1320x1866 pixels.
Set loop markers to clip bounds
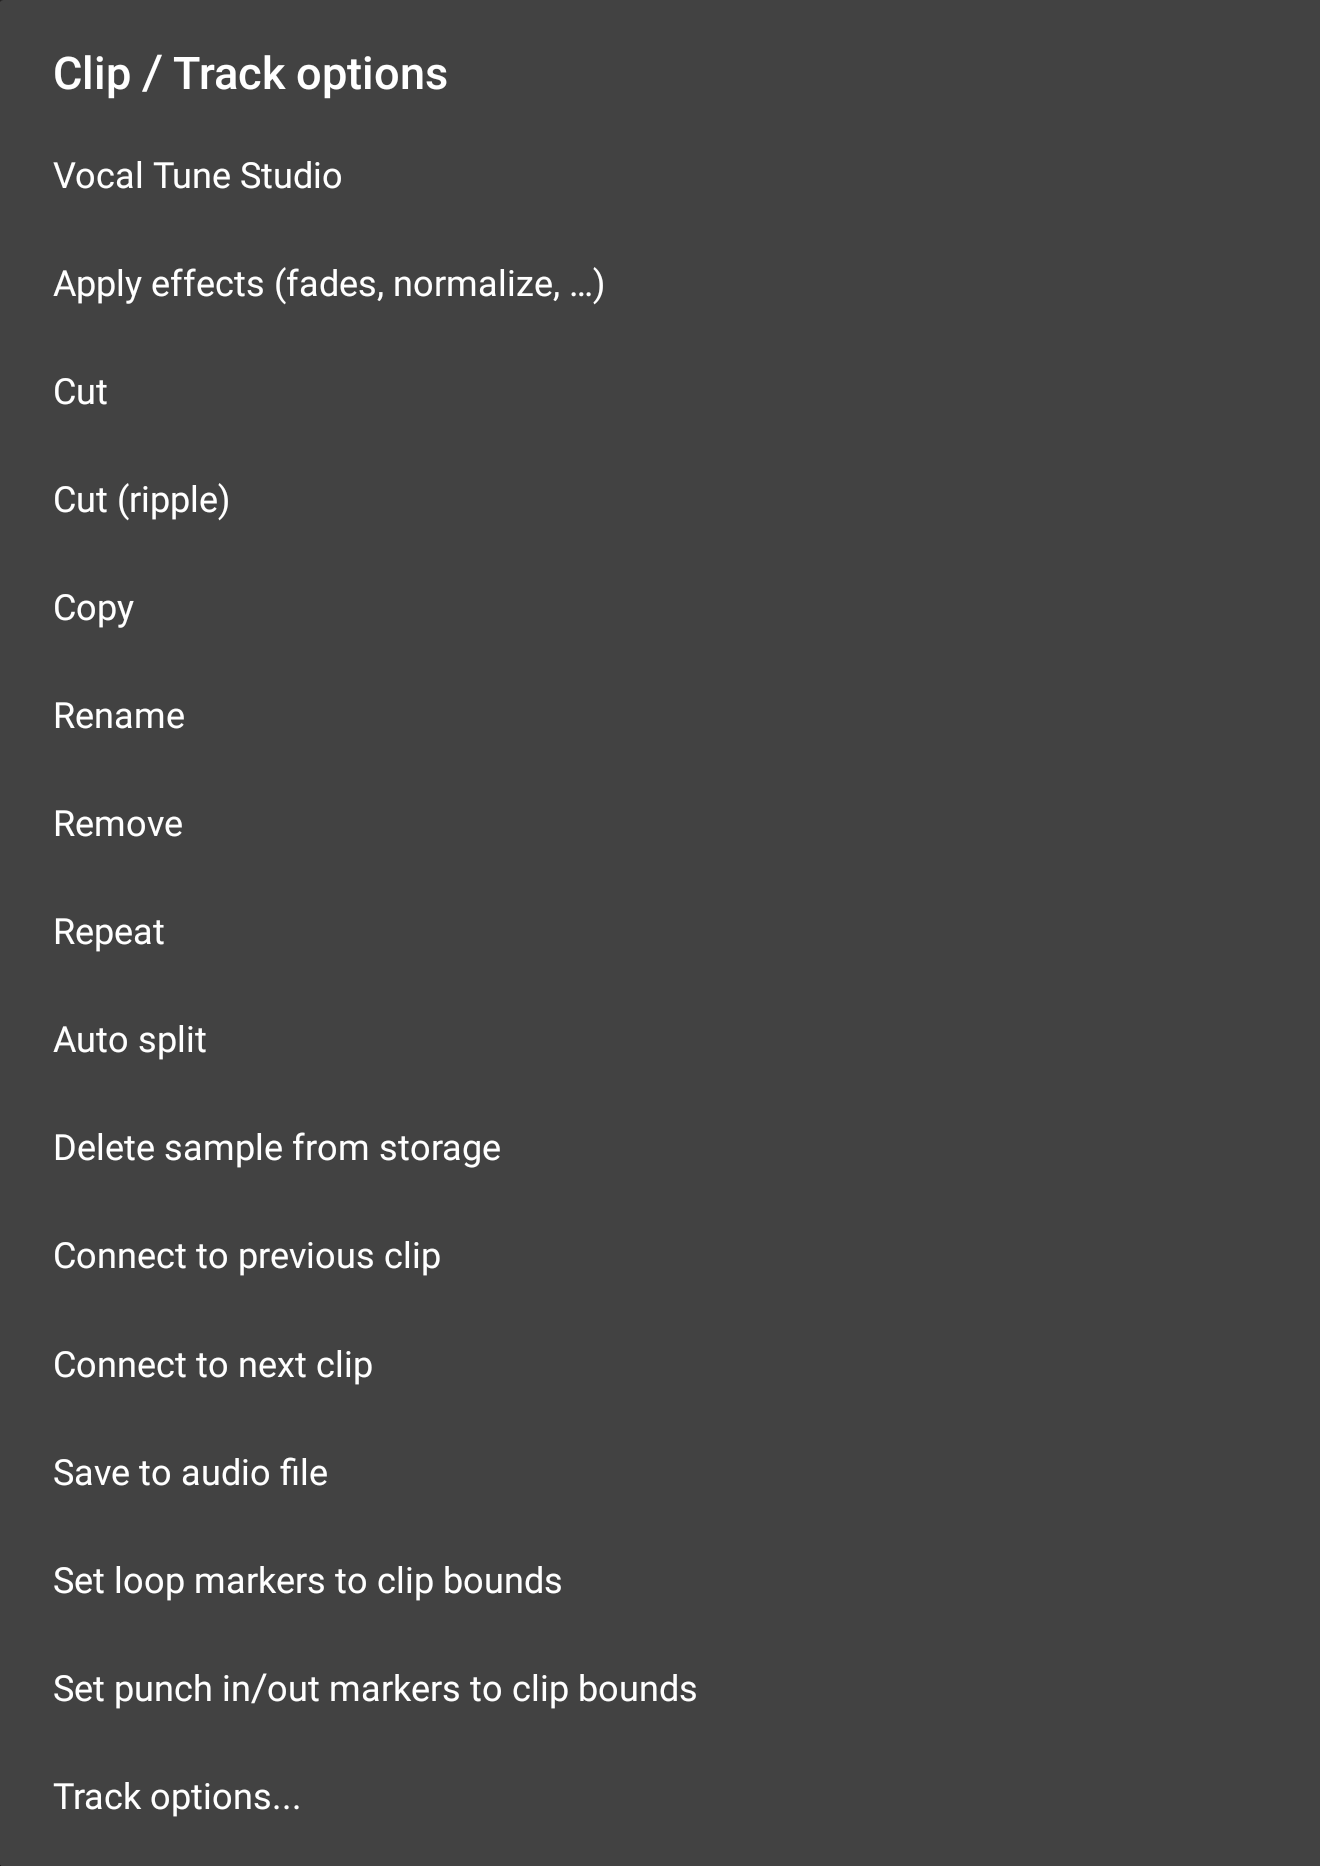tap(307, 1581)
